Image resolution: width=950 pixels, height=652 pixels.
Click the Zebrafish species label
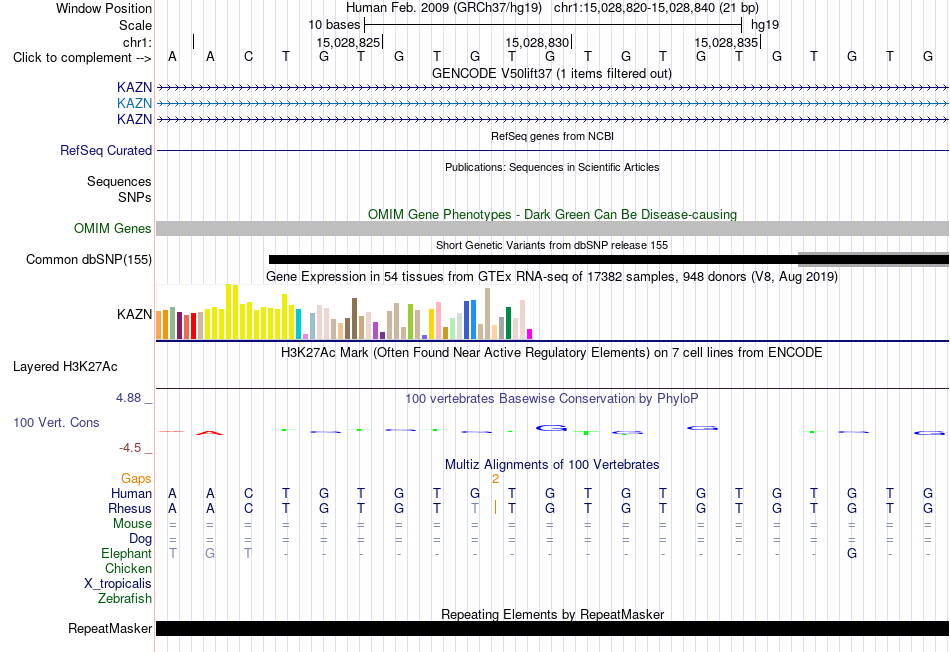tap(125, 598)
